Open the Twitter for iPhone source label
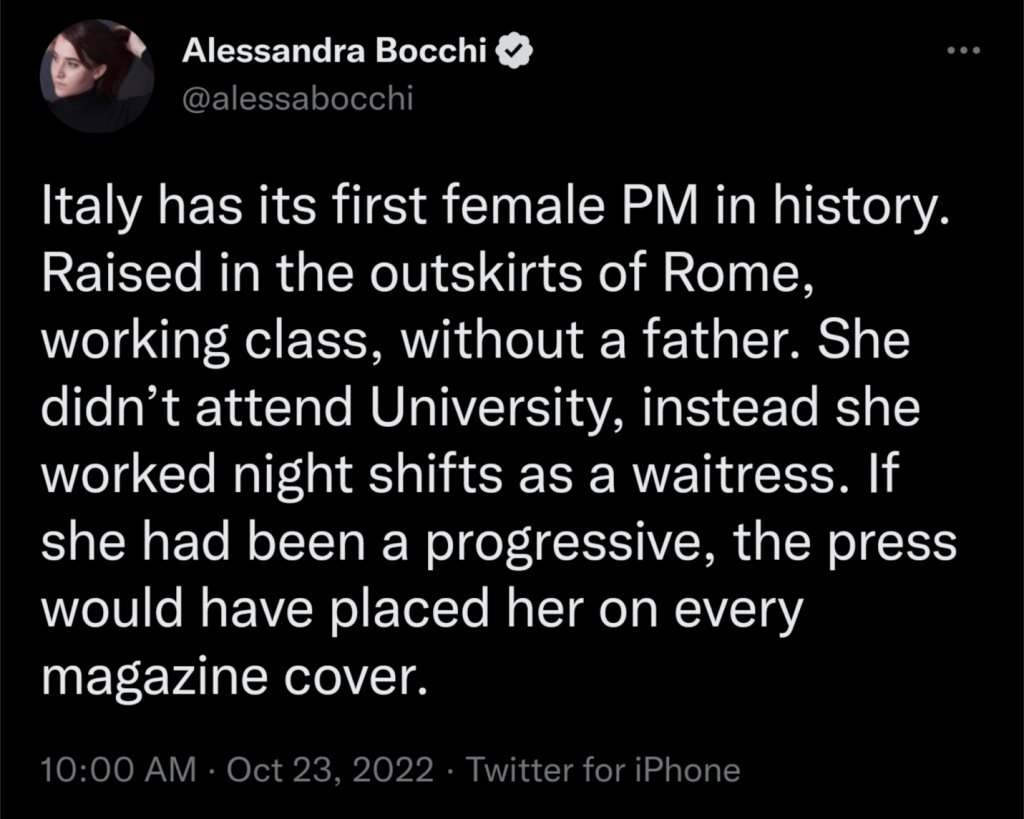1024x819 pixels. pyautogui.click(x=604, y=770)
